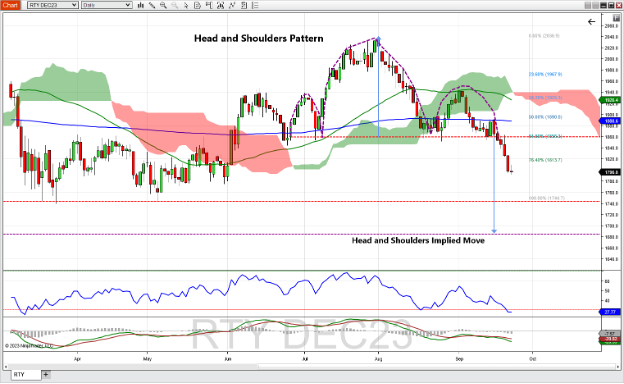Open the indicators icon in the toolbar
The width and height of the screenshot is (624, 384).
click(220, 5)
